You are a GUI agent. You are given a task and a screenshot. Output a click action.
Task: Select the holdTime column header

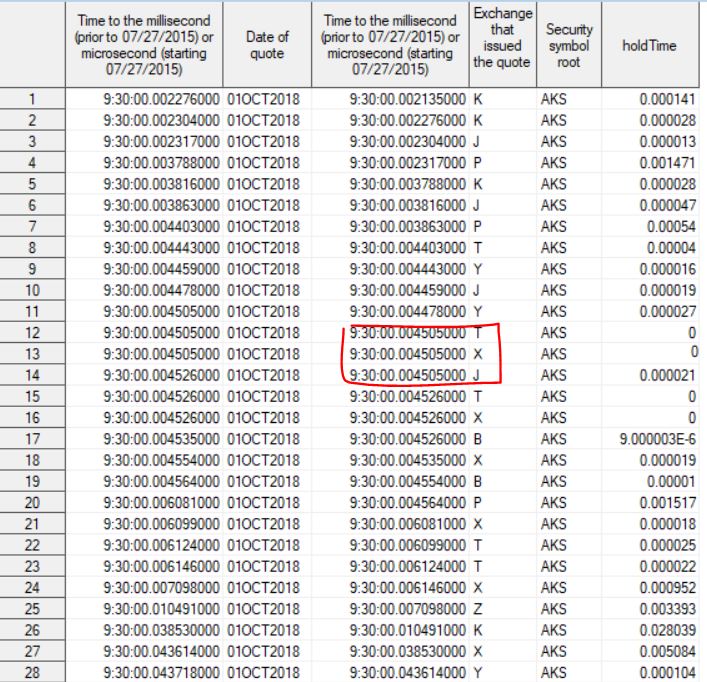tap(650, 45)
